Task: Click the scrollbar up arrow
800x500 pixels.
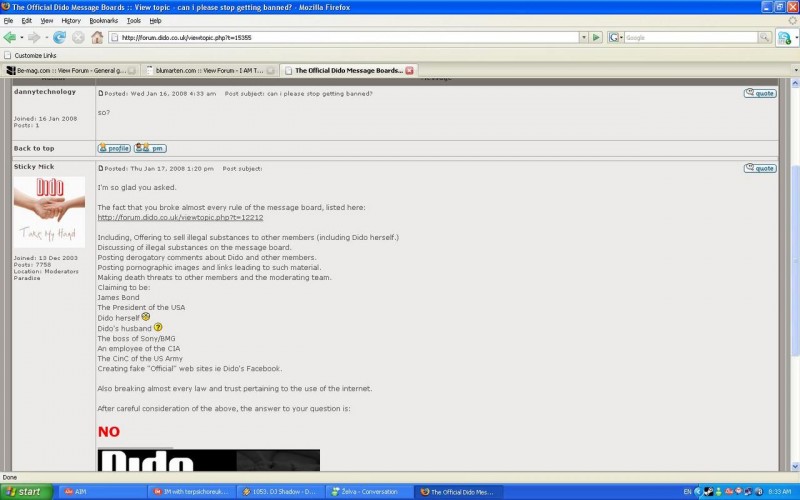Action: tap(795, 83)
